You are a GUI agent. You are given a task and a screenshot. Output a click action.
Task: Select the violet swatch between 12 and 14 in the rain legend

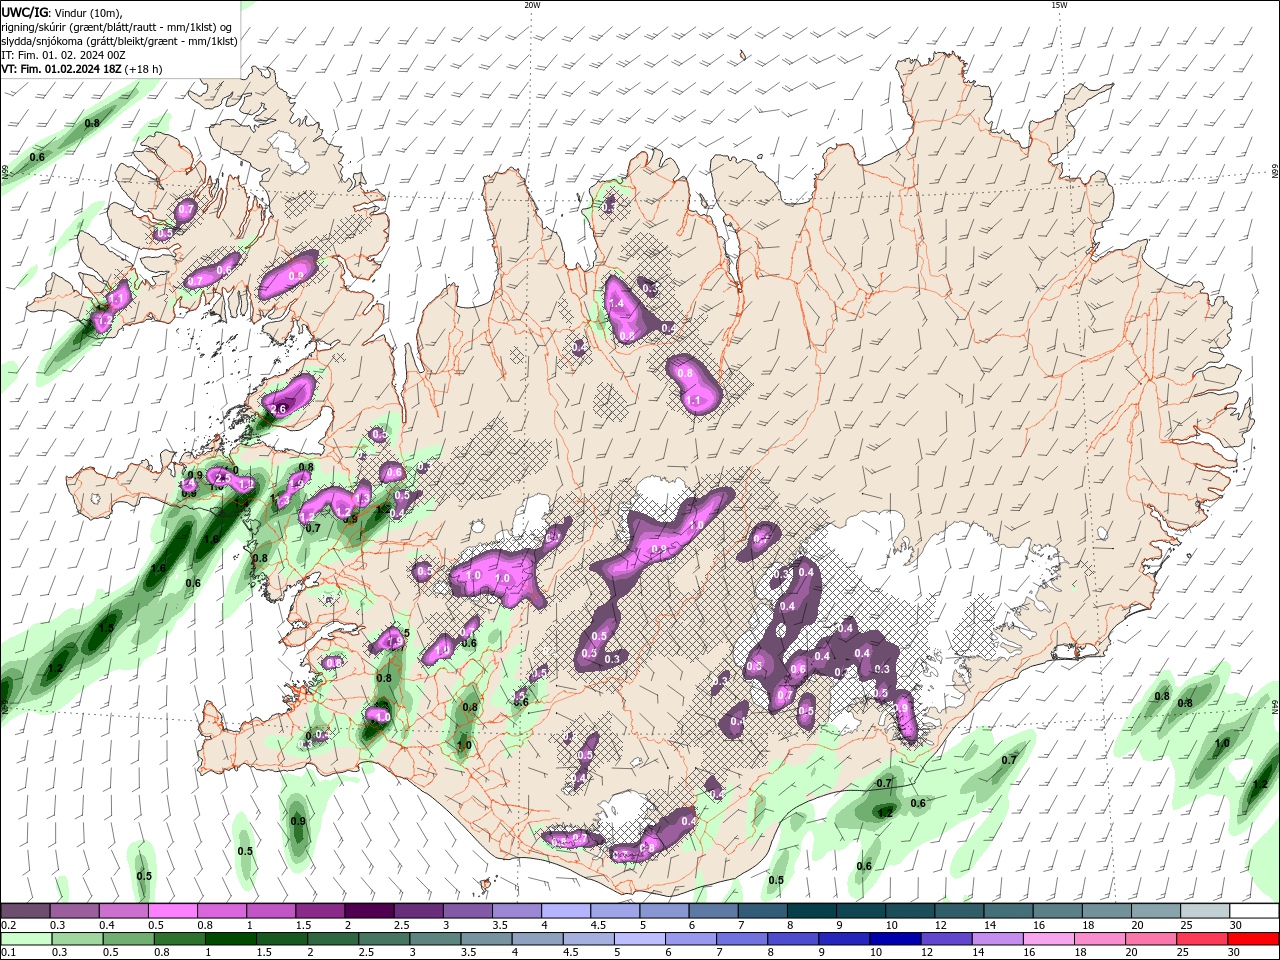[x=947, y=939]
